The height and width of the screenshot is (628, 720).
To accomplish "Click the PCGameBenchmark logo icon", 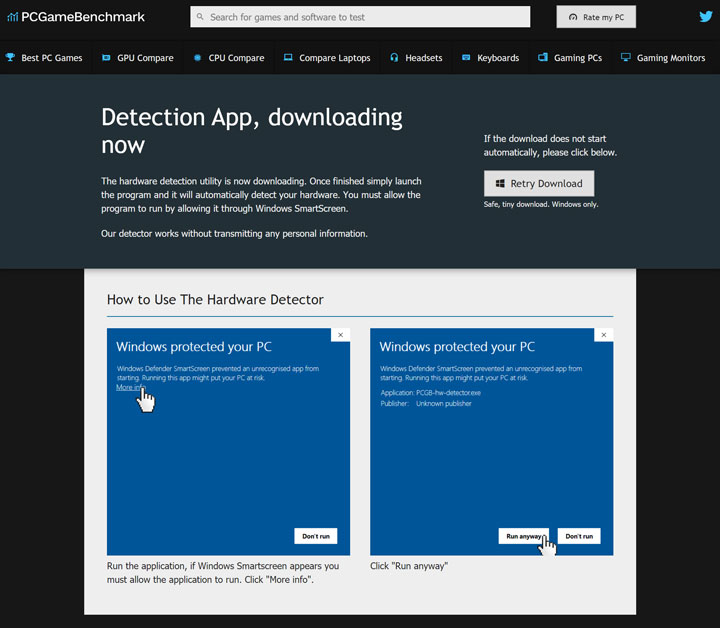I will 12,17.
